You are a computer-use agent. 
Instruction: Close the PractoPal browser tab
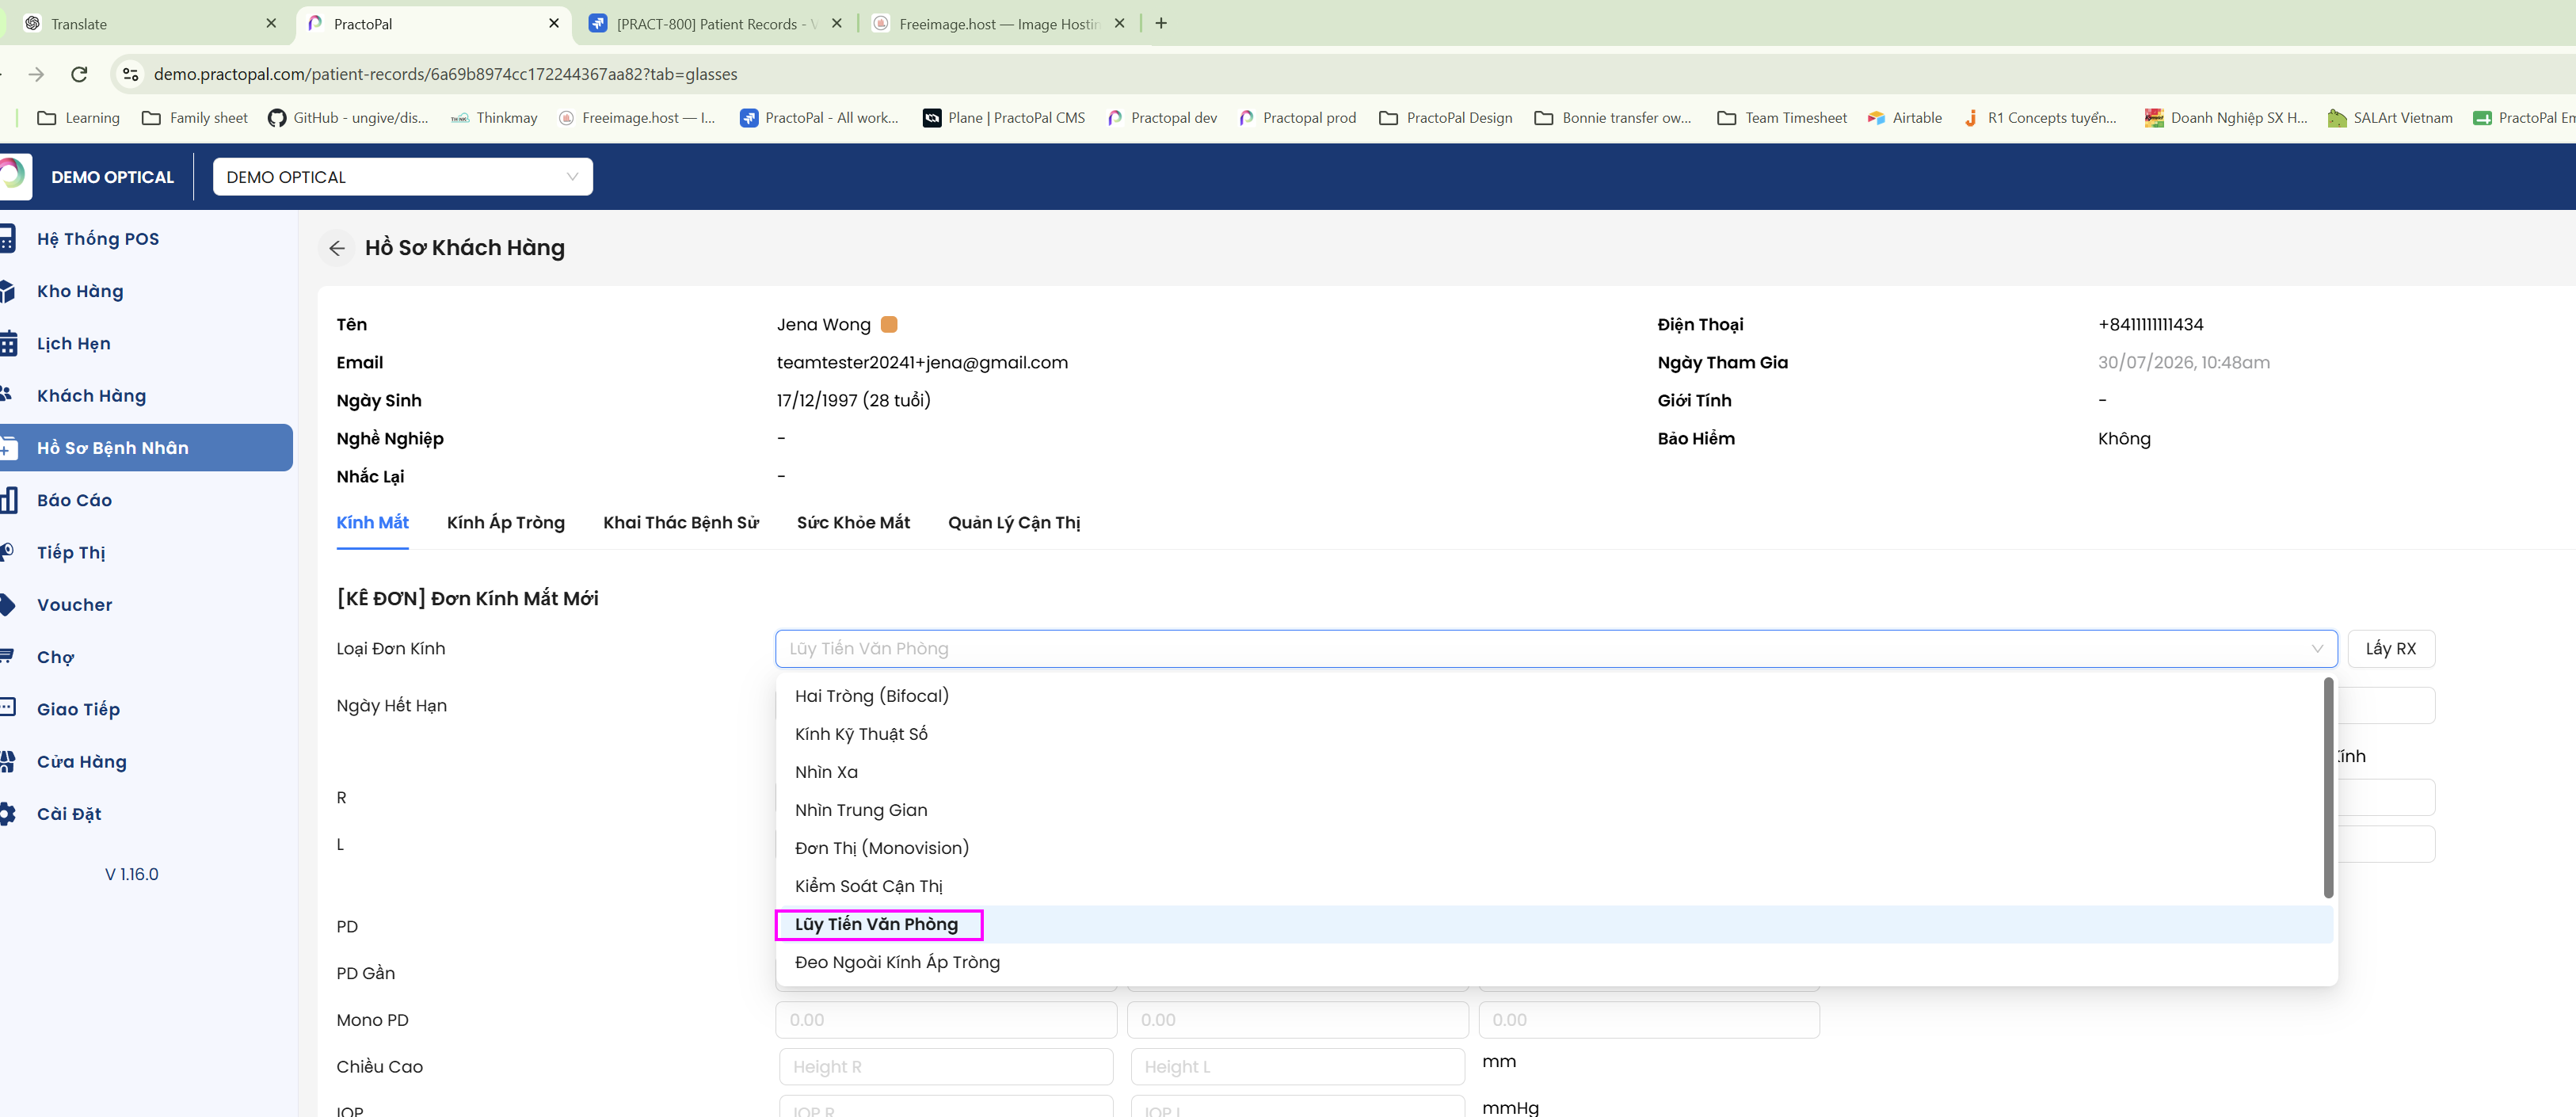(554, 23)
